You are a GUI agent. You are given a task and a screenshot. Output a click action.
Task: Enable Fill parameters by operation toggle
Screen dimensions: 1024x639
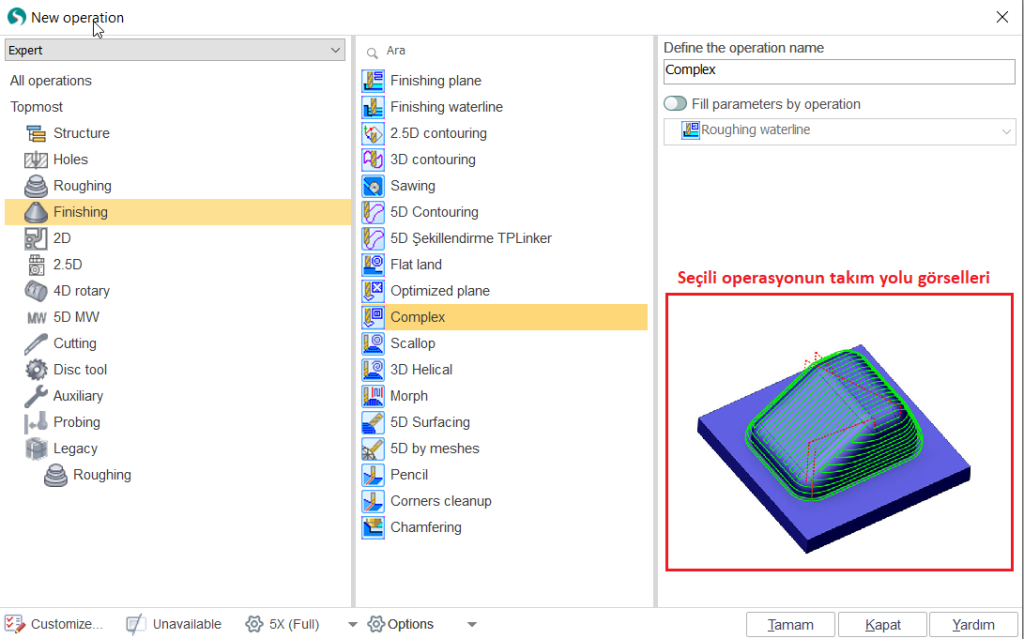pyautogui.click(x=675, y=104)
